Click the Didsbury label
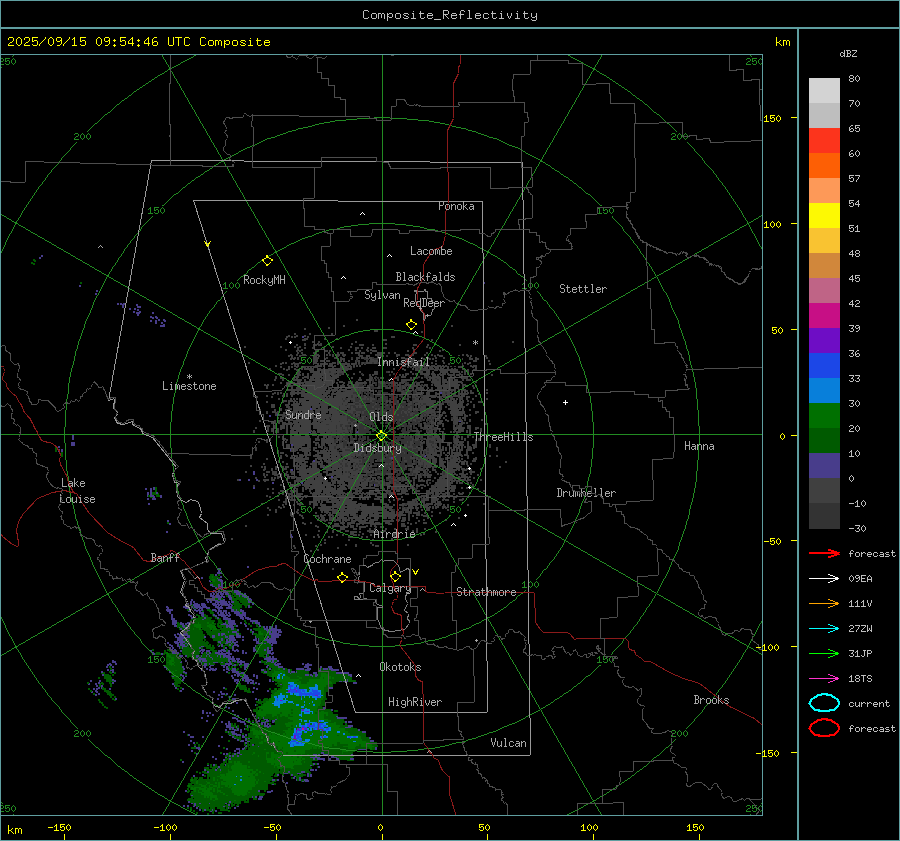This screenshot has height=841, width=900. [378, 448]
